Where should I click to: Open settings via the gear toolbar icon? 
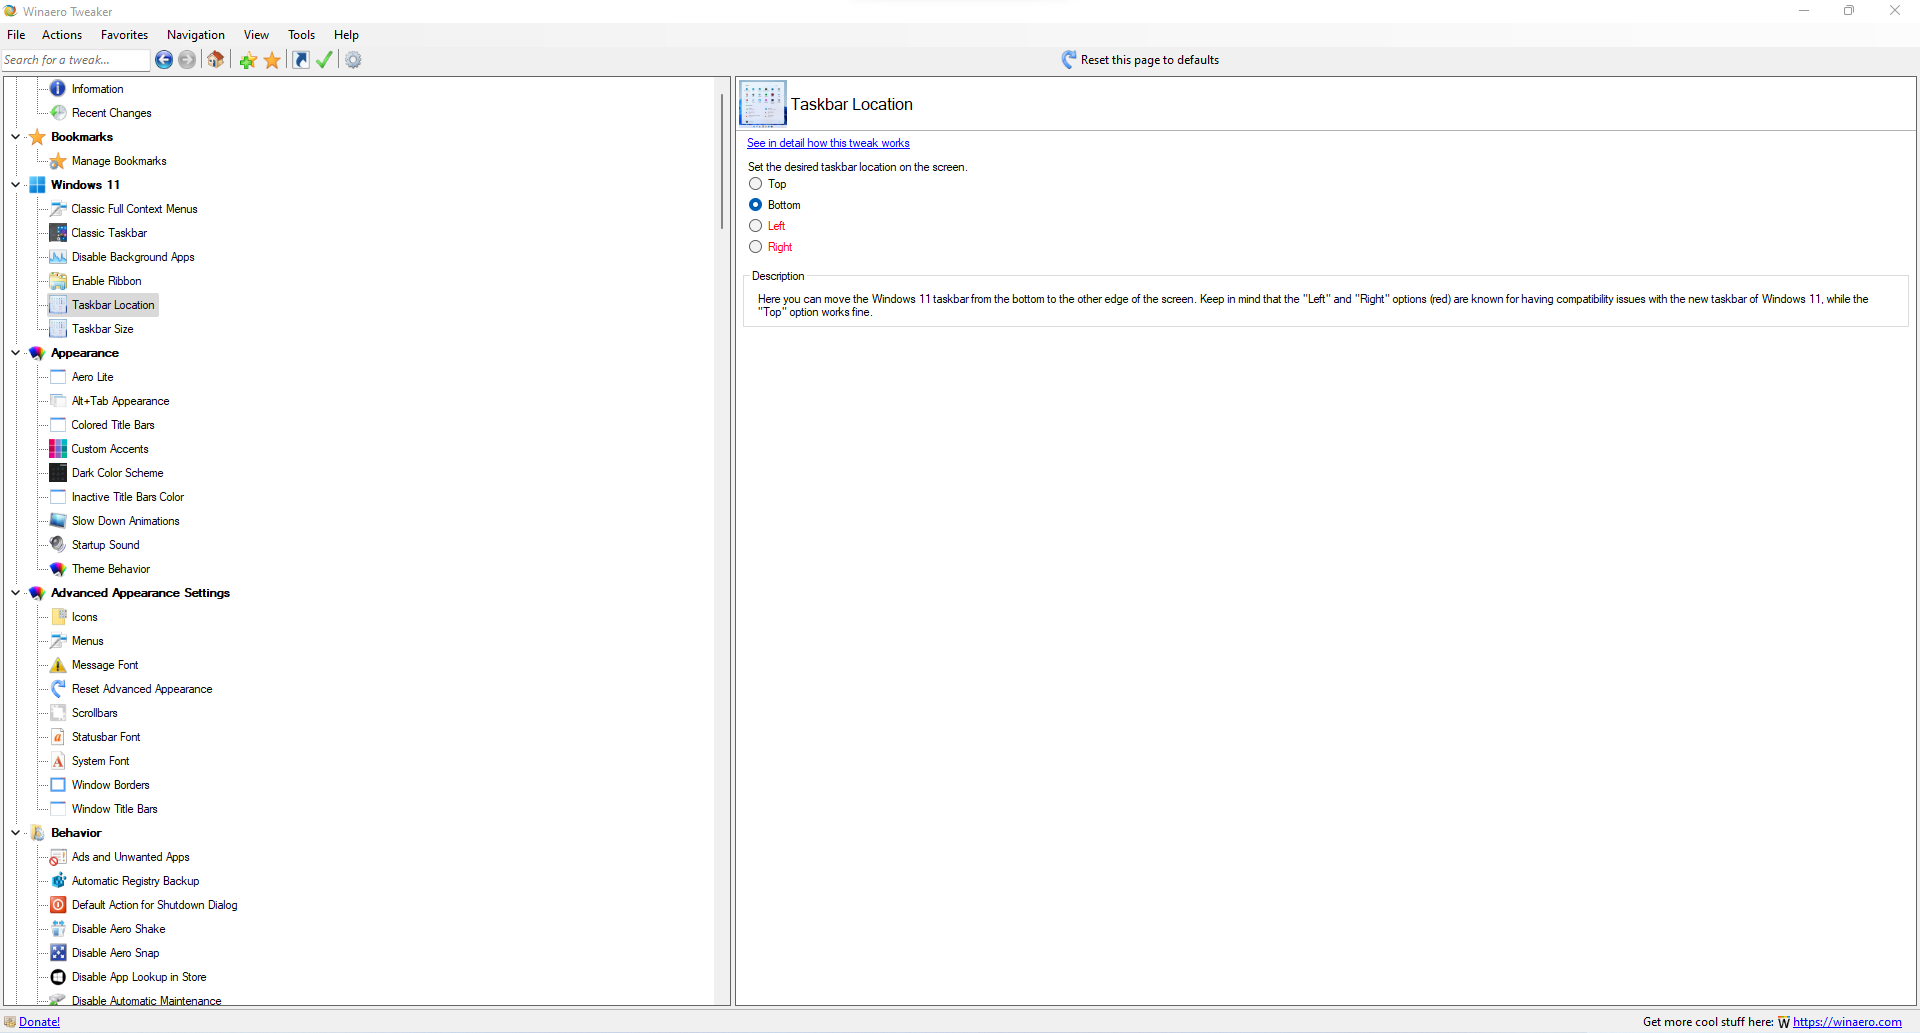[x=353, y=60]
